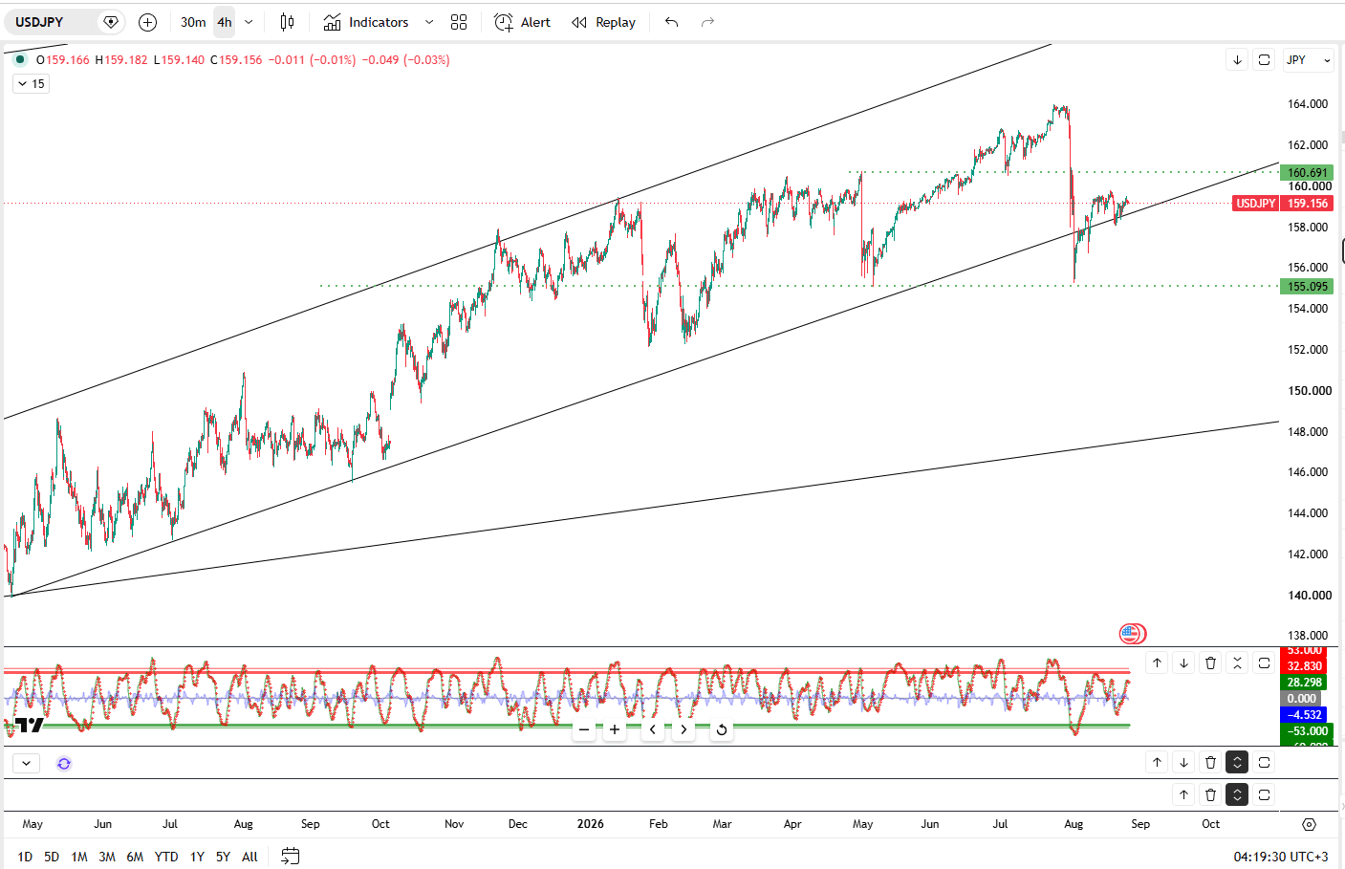Click the USDJPY 159.156 last price label
1345x869 pixels.
(1284, 203)
